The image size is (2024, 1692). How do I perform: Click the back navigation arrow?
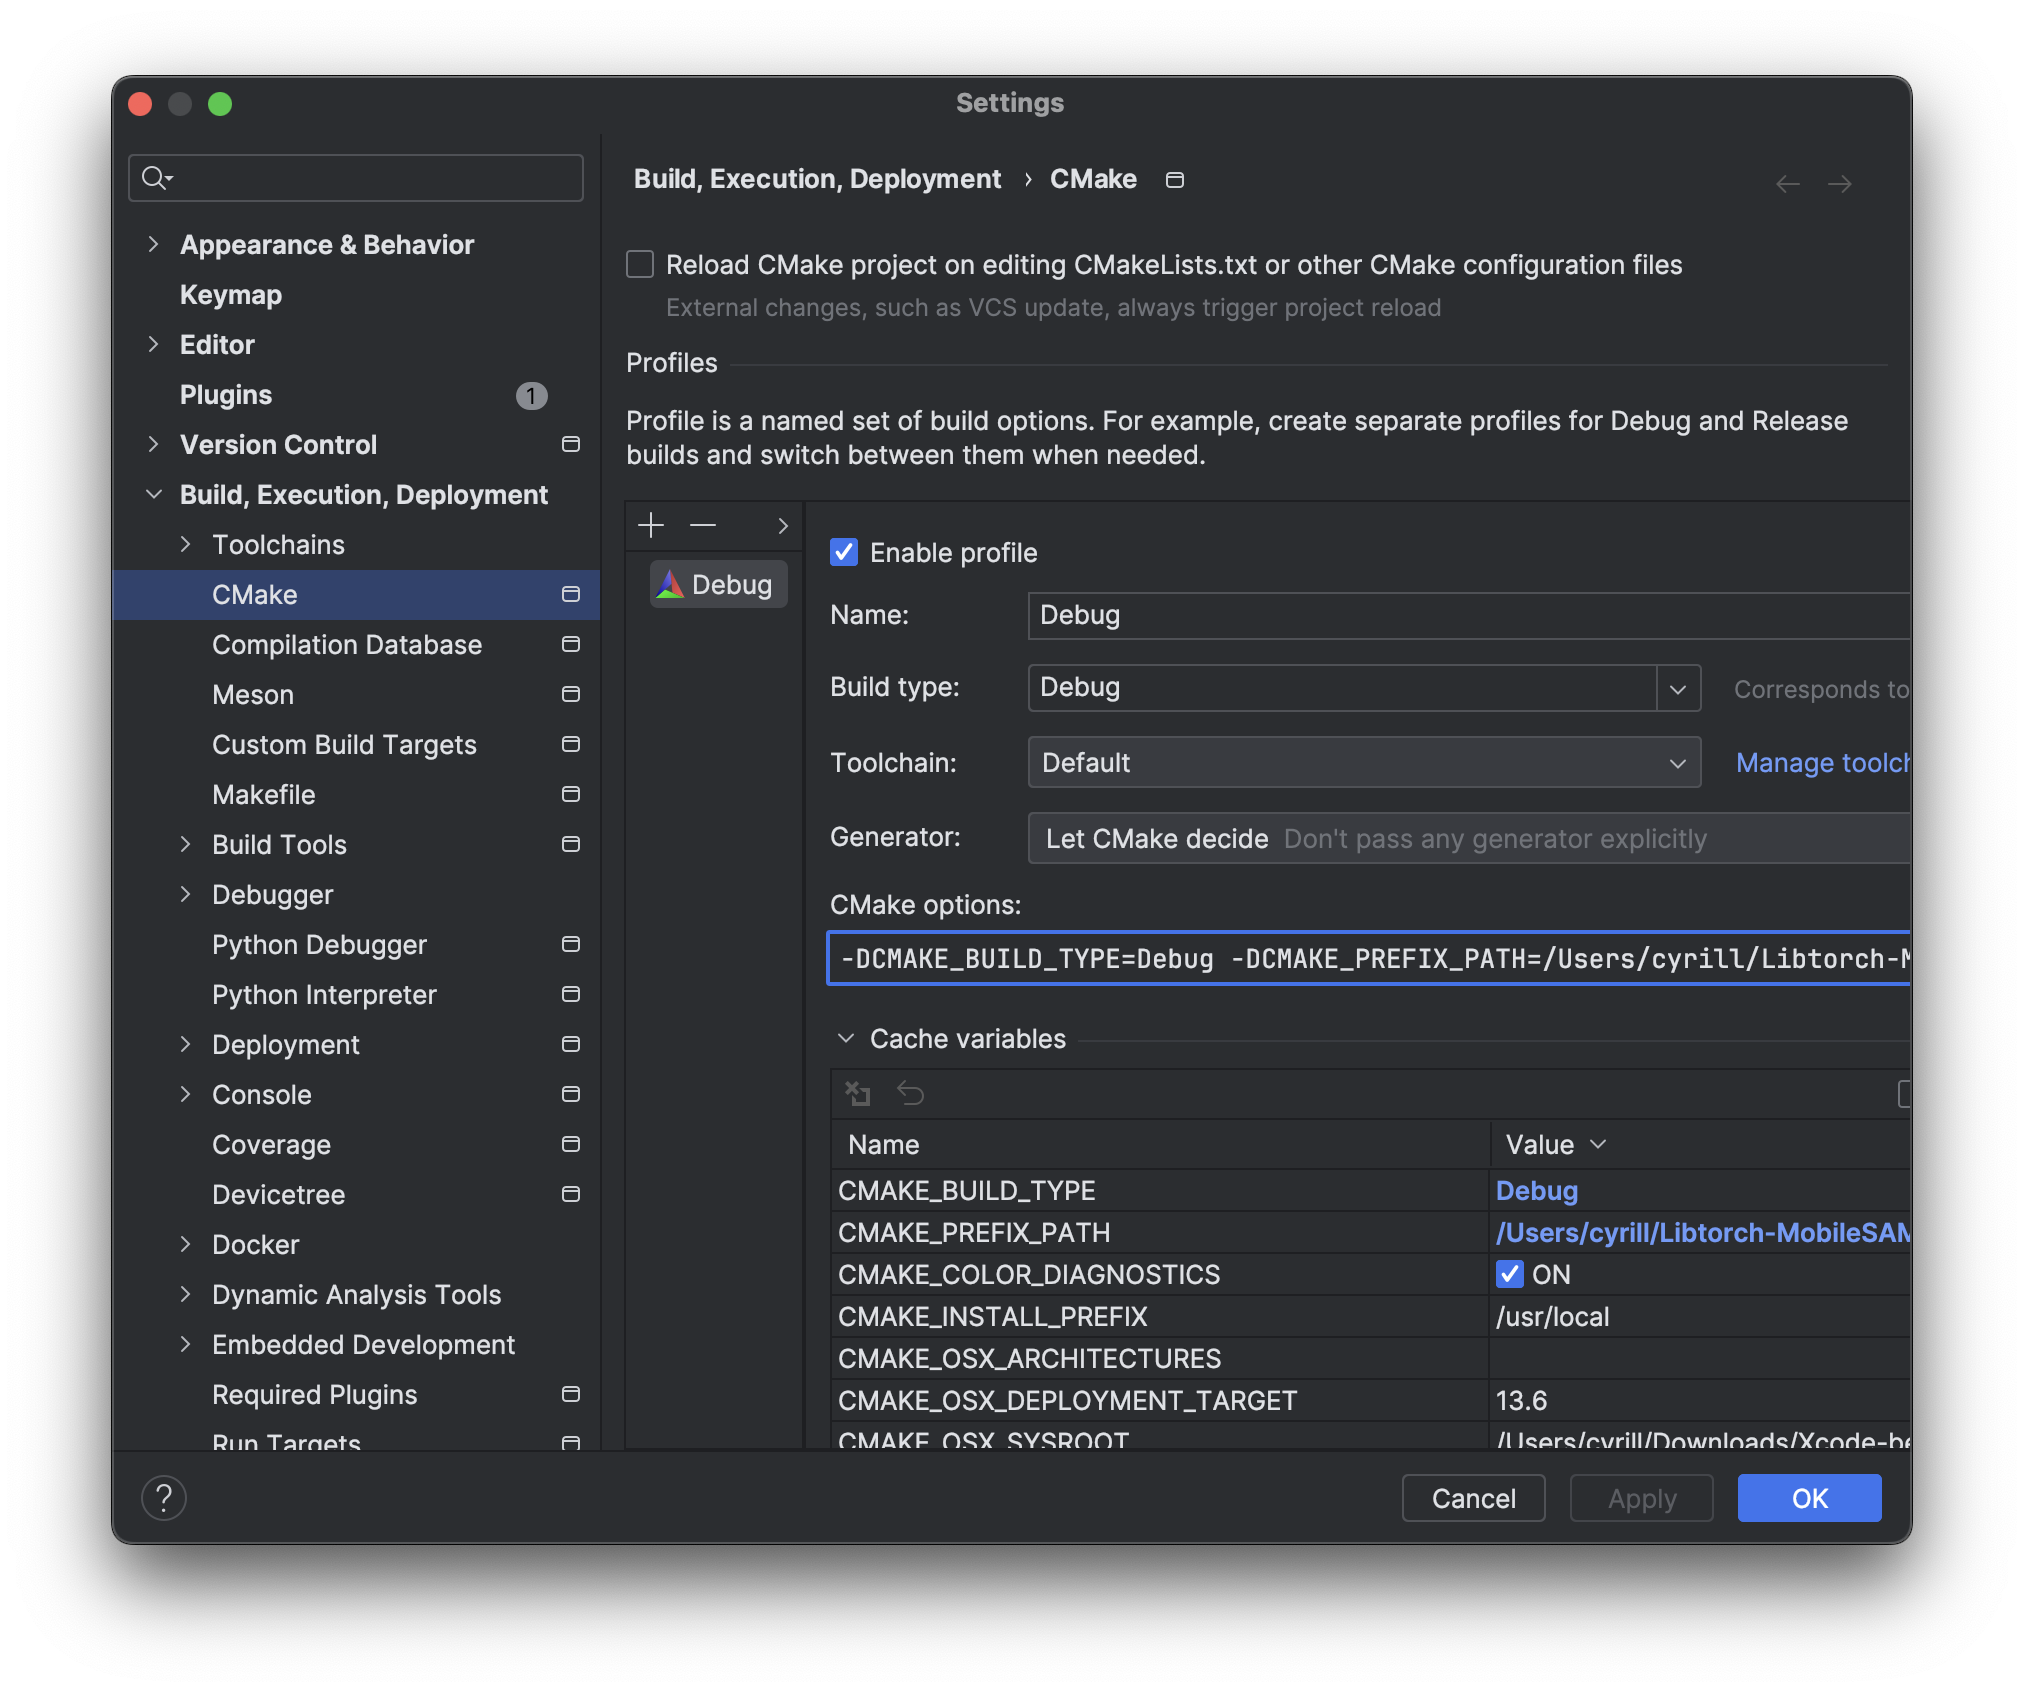coord(1787,184)
